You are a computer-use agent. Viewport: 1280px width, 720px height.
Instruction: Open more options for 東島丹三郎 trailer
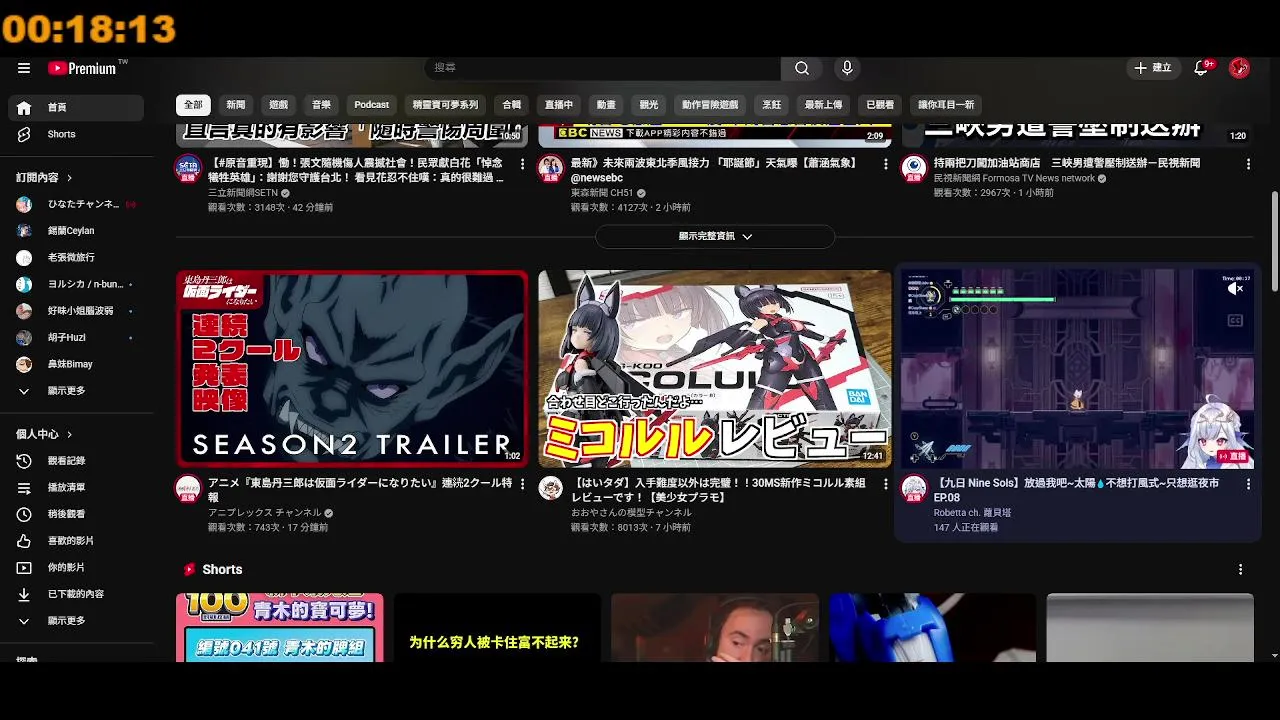click(x=522, y=484)
